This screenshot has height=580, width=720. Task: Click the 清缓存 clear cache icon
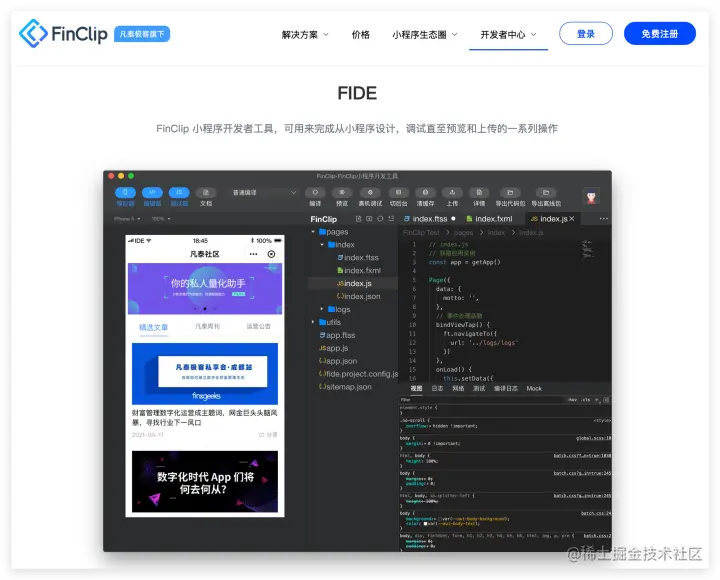[x=425, y=192]
